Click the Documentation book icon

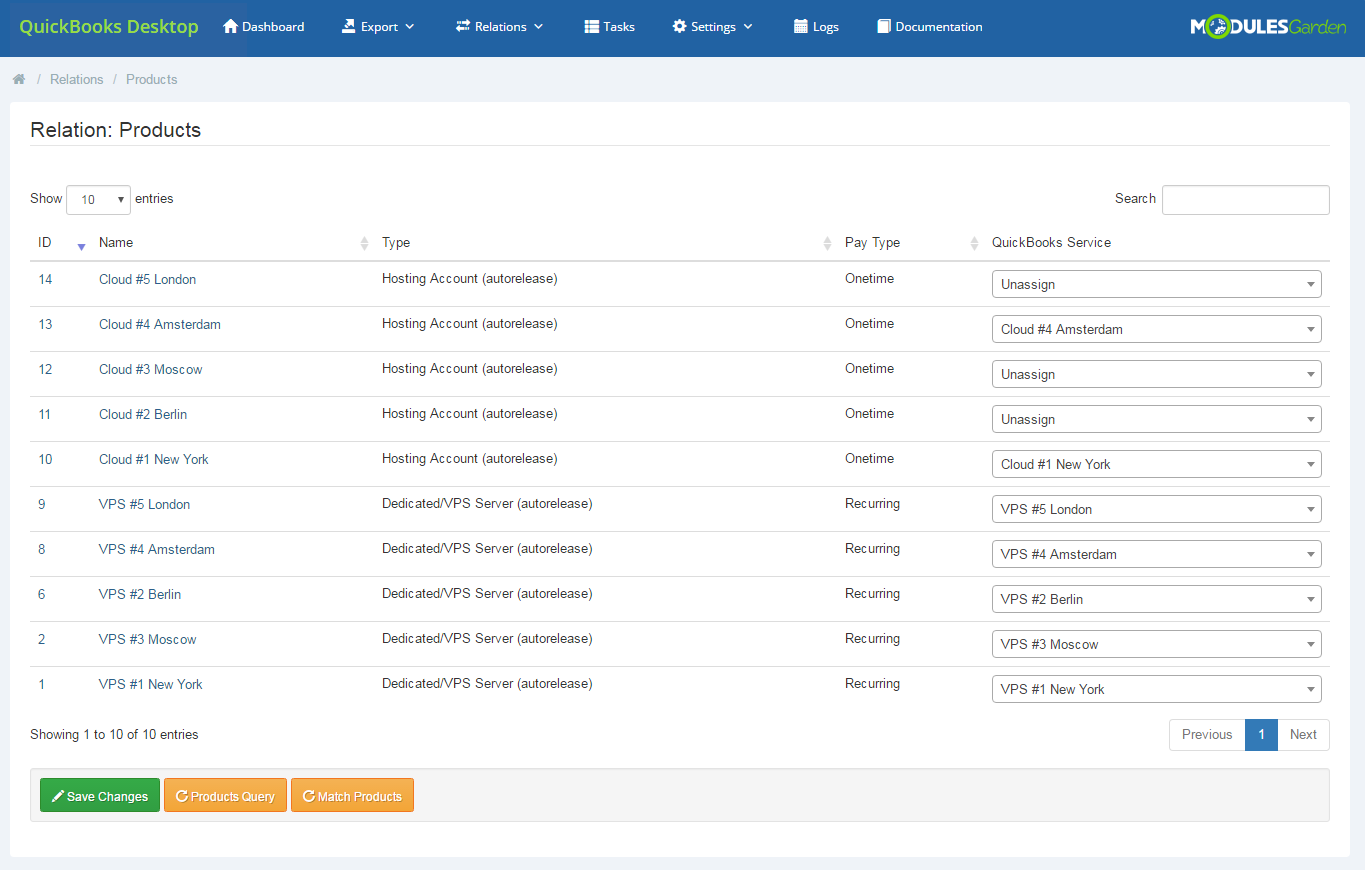click(x=882, y=26)
